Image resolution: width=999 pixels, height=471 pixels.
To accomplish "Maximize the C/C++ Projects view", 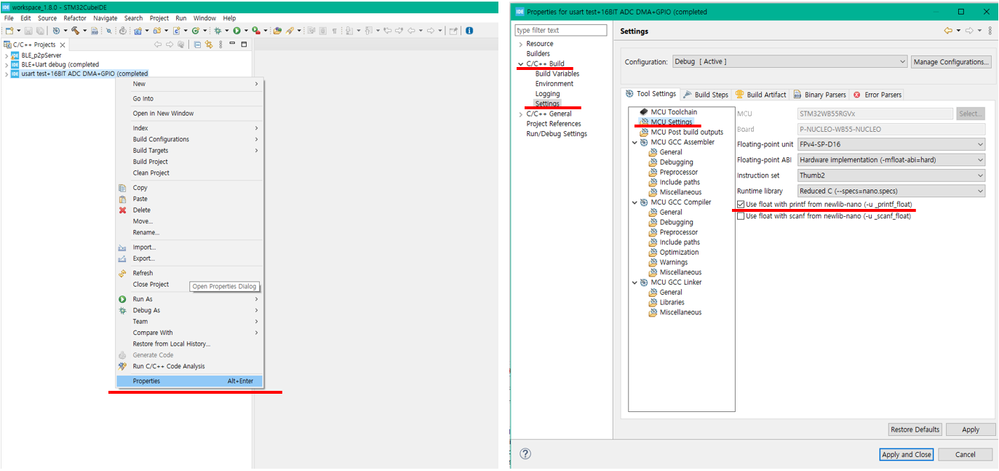I will click(x=244, y=44).
